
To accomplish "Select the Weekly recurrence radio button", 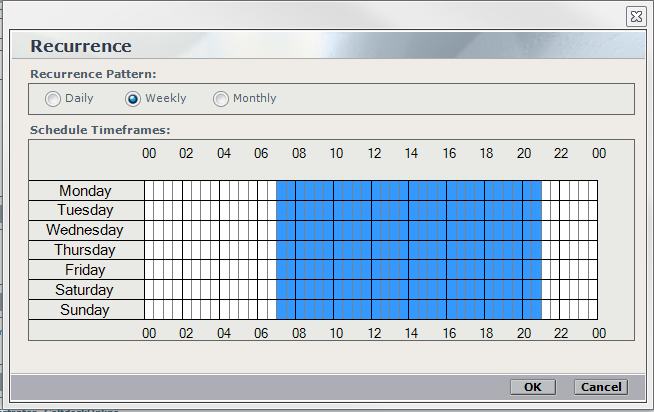I will (x=133, y=99).
